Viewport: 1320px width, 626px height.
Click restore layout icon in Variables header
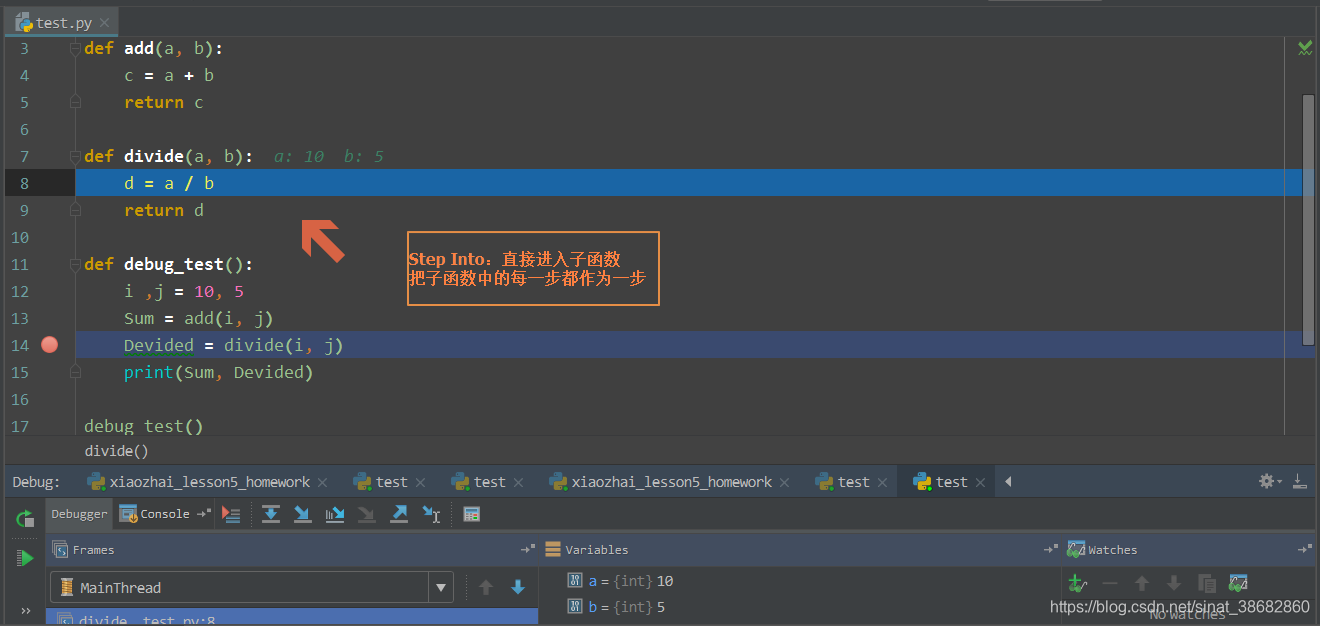coord(1051,550)
